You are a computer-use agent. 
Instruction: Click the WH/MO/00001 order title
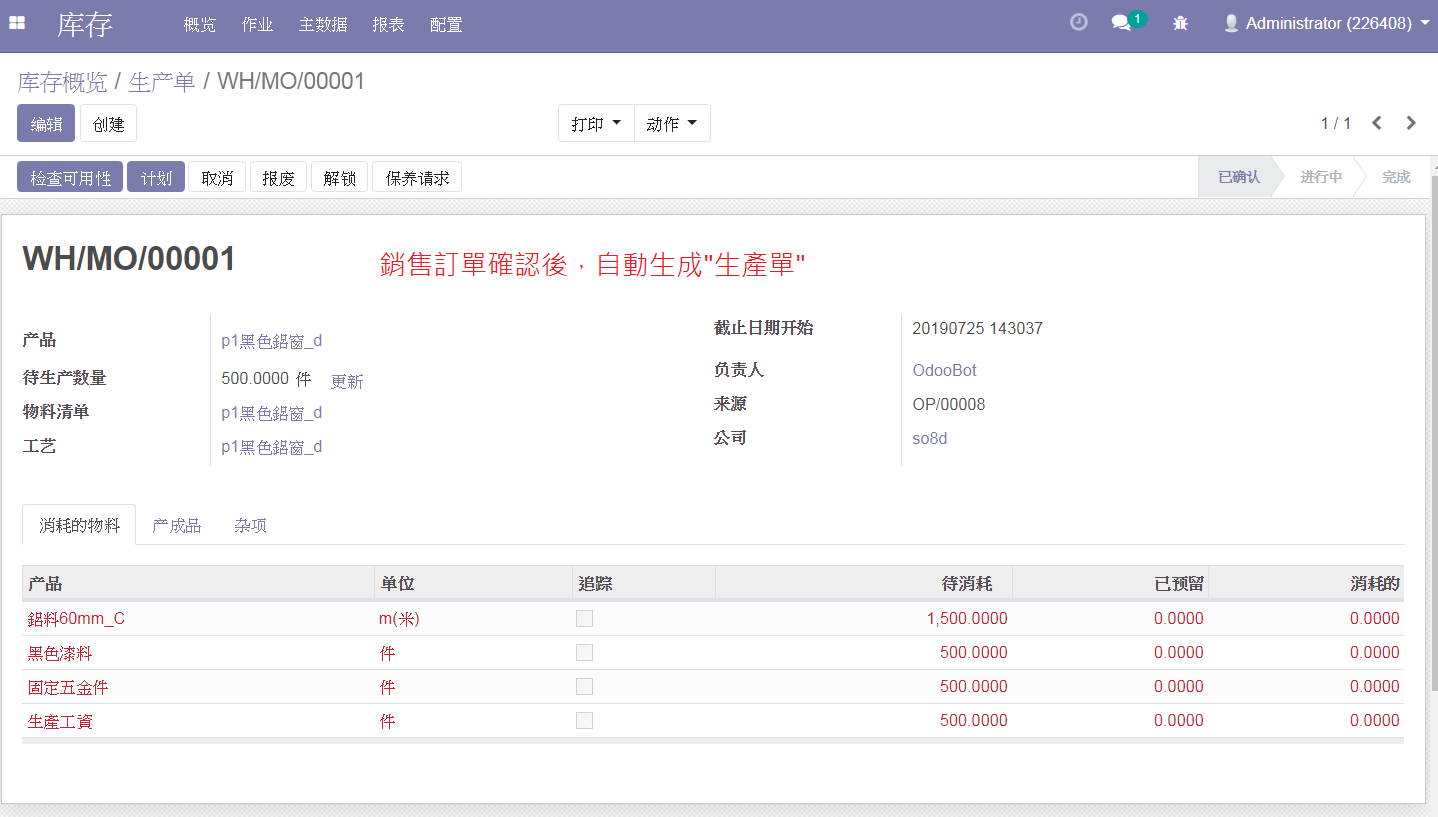click(129, 259)
